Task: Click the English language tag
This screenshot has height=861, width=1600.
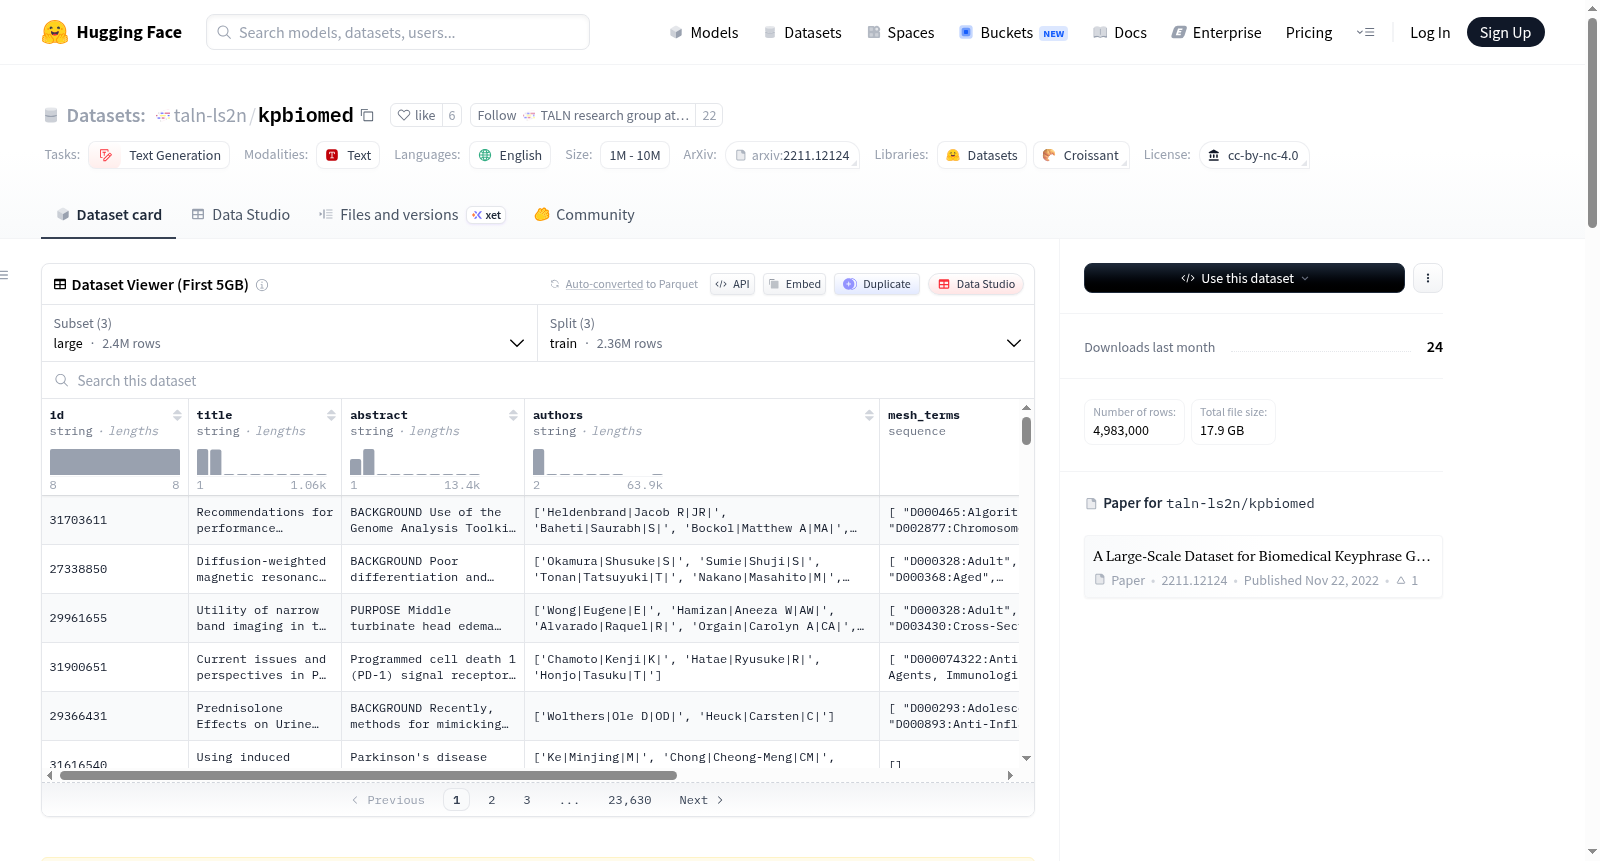Action: coord(510,155)
